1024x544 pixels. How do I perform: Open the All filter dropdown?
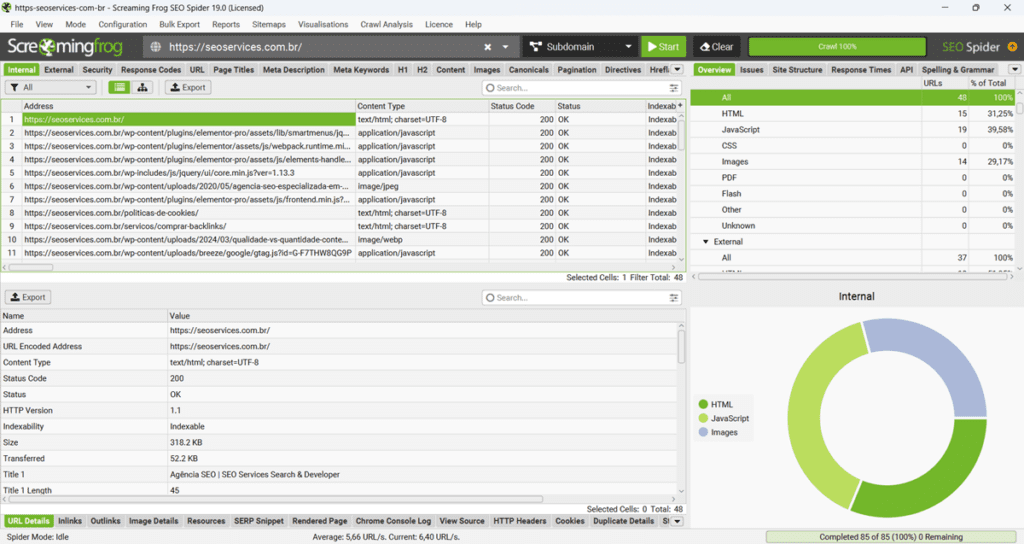pos(51,88)
